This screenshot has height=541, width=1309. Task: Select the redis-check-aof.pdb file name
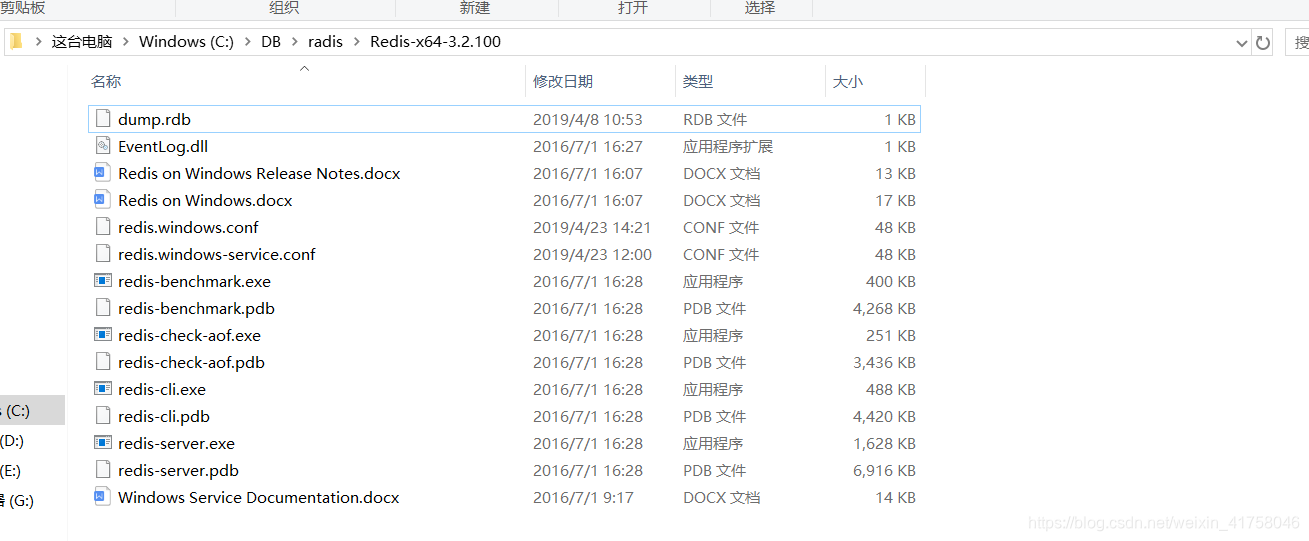(191, 362)
